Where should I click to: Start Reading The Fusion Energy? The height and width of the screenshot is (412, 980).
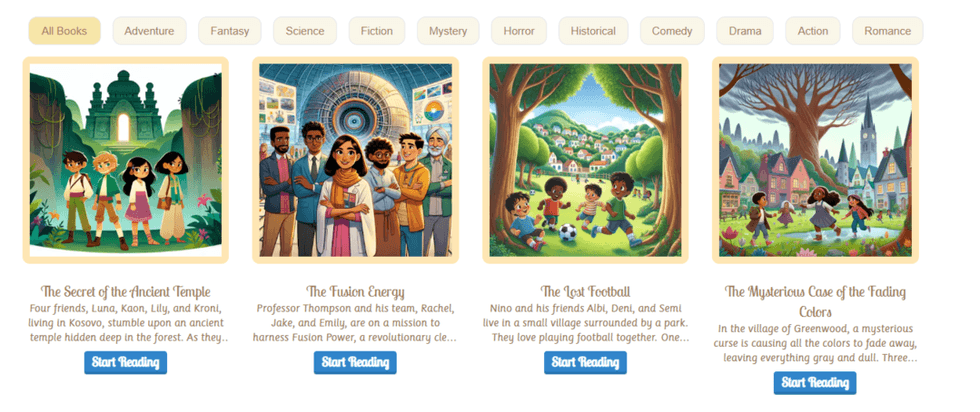pyautogui.click(x=355, y=363)
